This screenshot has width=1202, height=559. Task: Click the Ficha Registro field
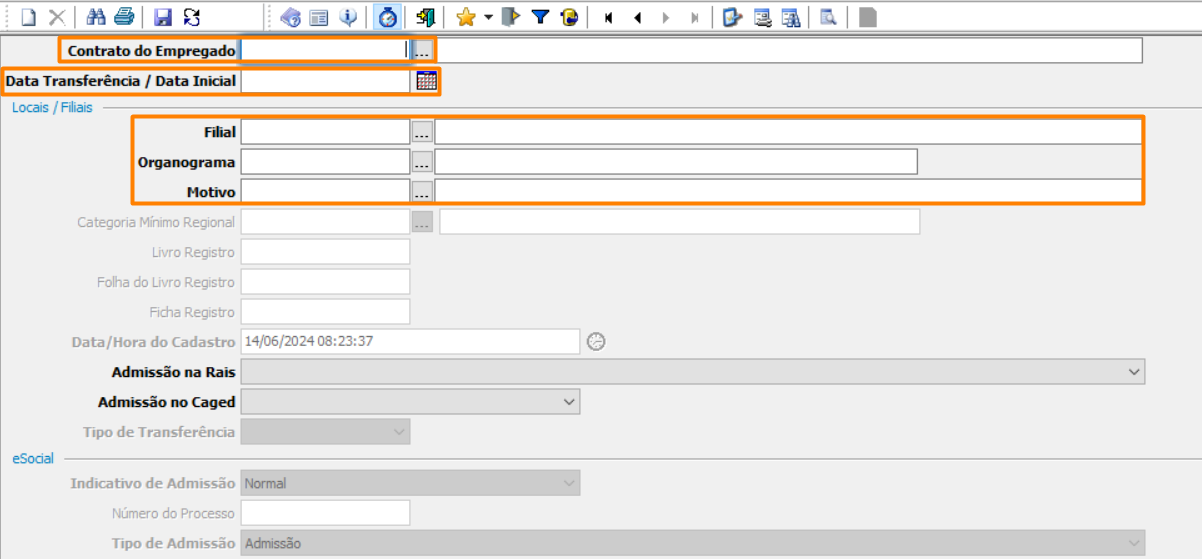[x=325, y=312]
